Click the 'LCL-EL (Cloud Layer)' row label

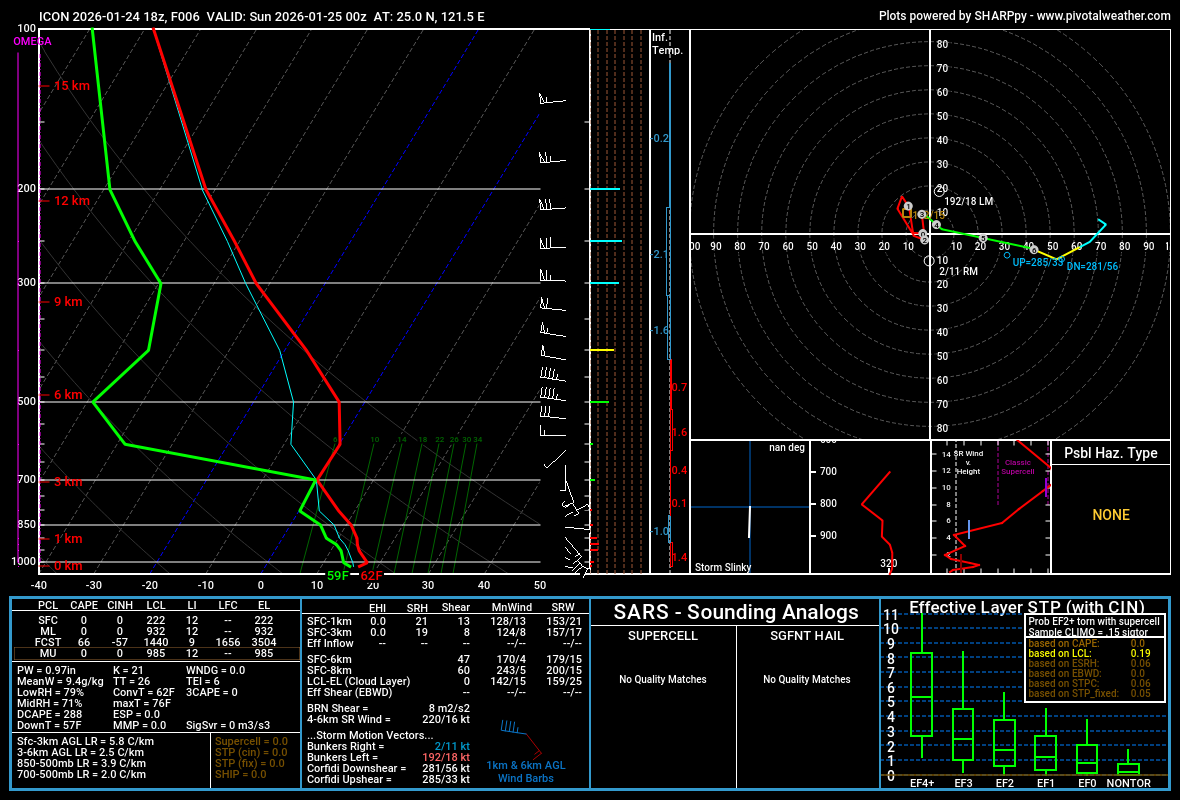tap(358, 681)
